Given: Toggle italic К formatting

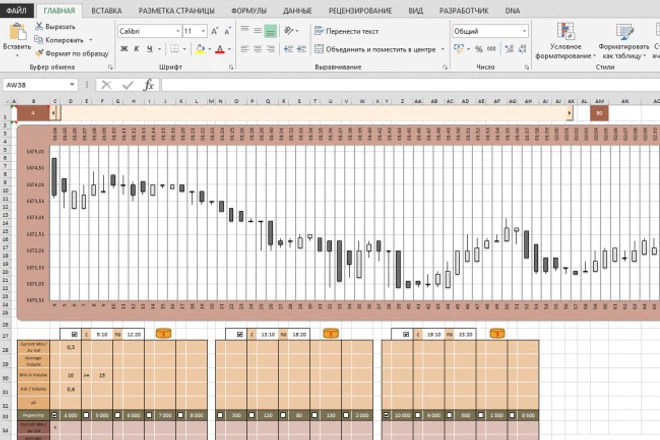Looking at the screenshot, I should tap(136, 49).
